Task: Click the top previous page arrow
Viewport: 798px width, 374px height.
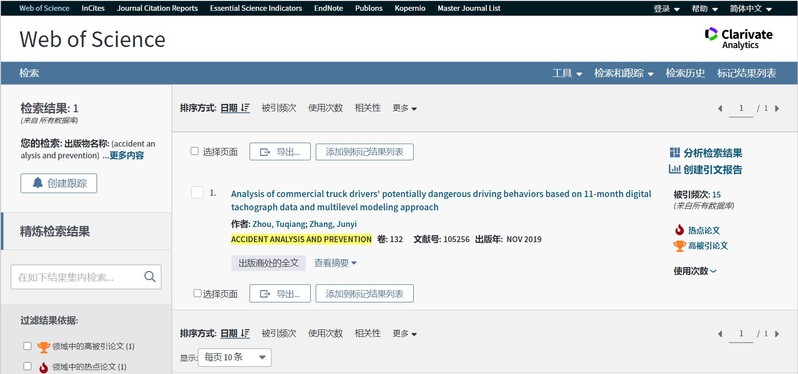Action: 720,108
